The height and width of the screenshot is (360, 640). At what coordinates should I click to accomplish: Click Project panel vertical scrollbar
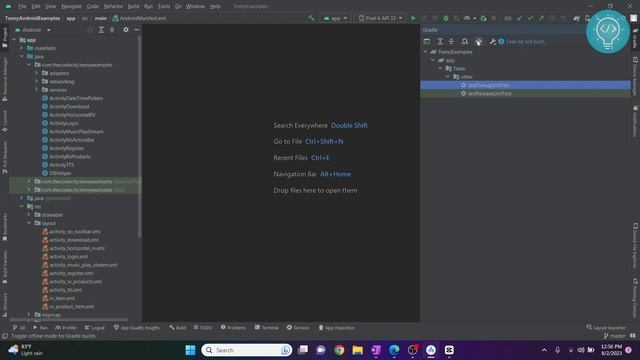tap(140, 137)
